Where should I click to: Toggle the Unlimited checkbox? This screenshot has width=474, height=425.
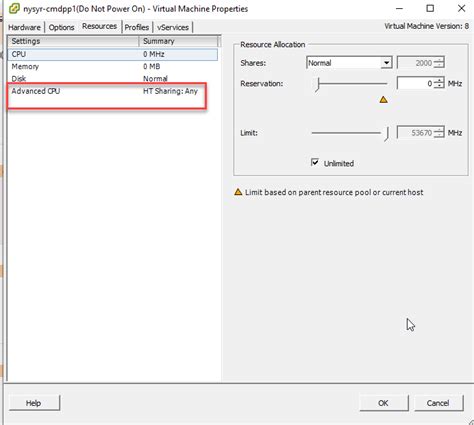pyautogui.click(x=315, y=162)
